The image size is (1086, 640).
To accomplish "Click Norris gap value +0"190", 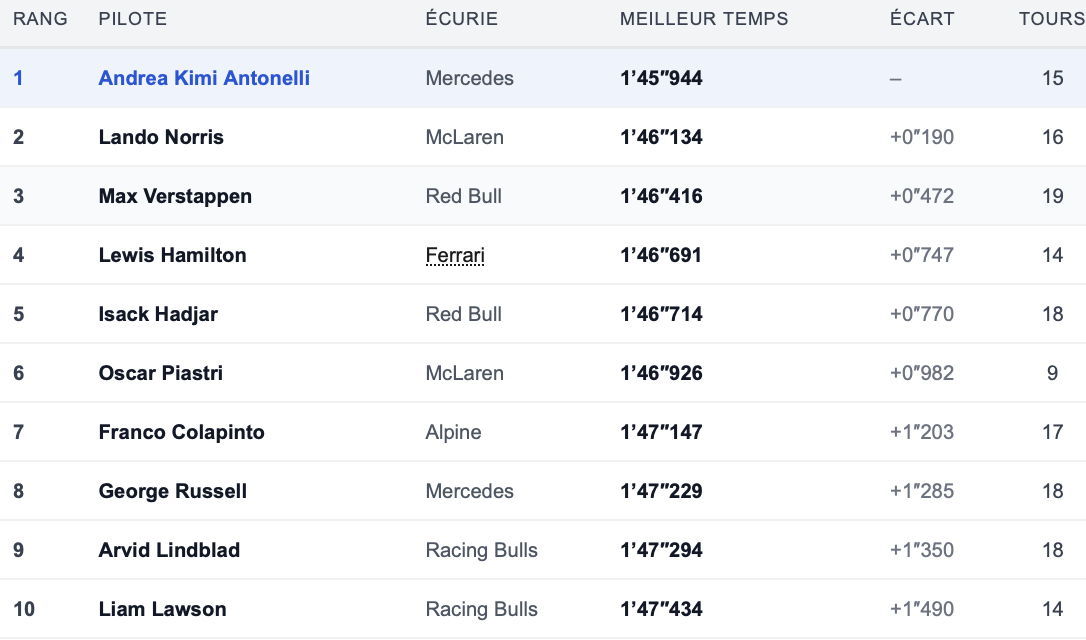I will [x=922, y=137].
